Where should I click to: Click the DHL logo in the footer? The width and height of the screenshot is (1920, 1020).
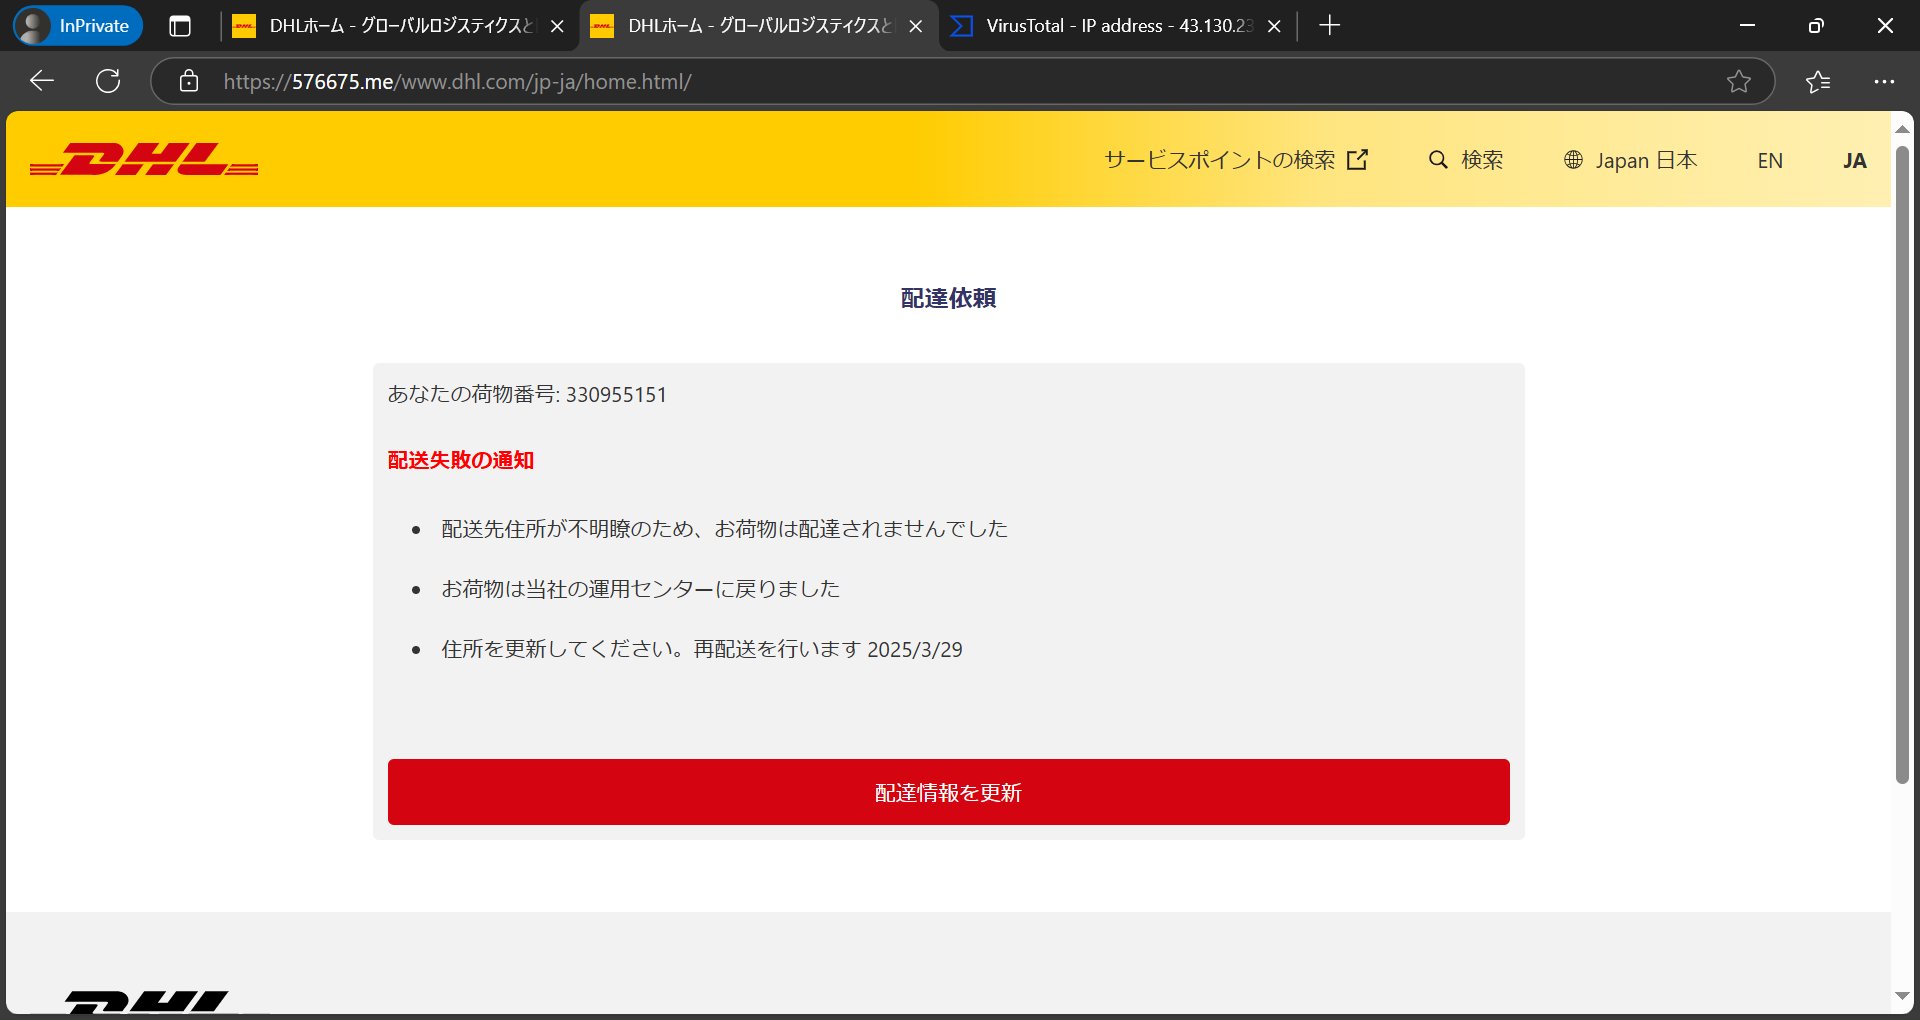point(146,1003)
